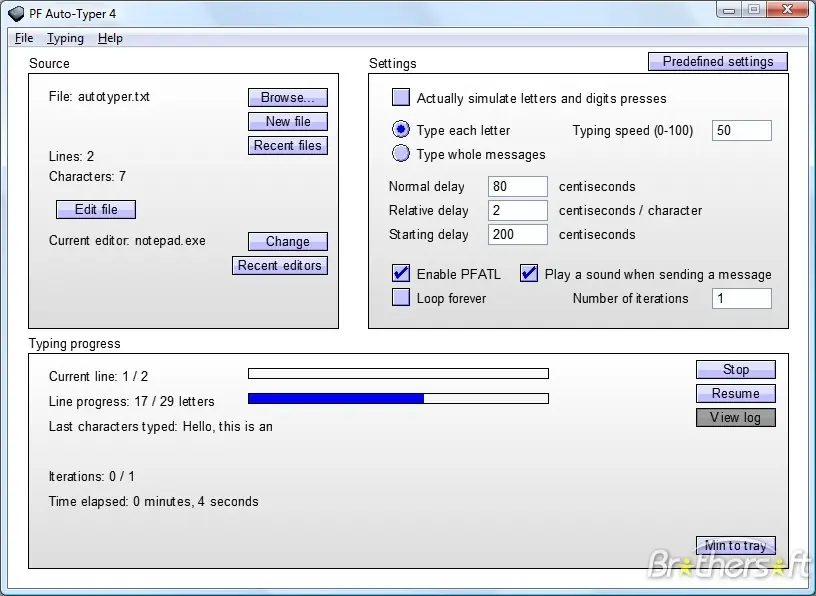Click the 'Iterations: 0 / 1' text
Image resolution: width=816 pixels, height=596 pixels.
[x=92, y=476]
